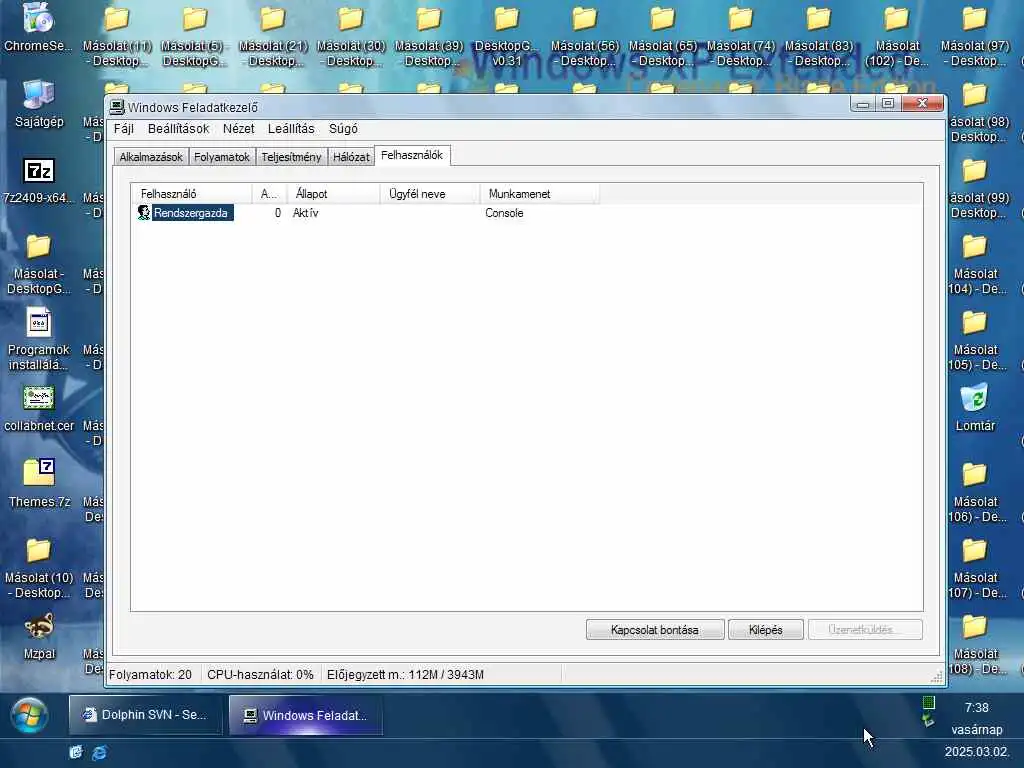1024x768 pixels.
Task: Open the Súgó menu
Action: [x=343, y=129]
